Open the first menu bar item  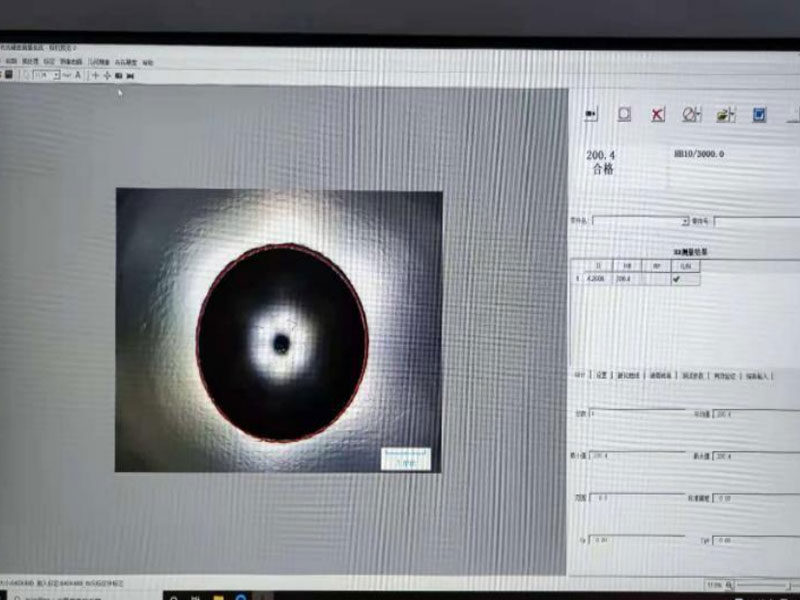[x=11, y=61]
